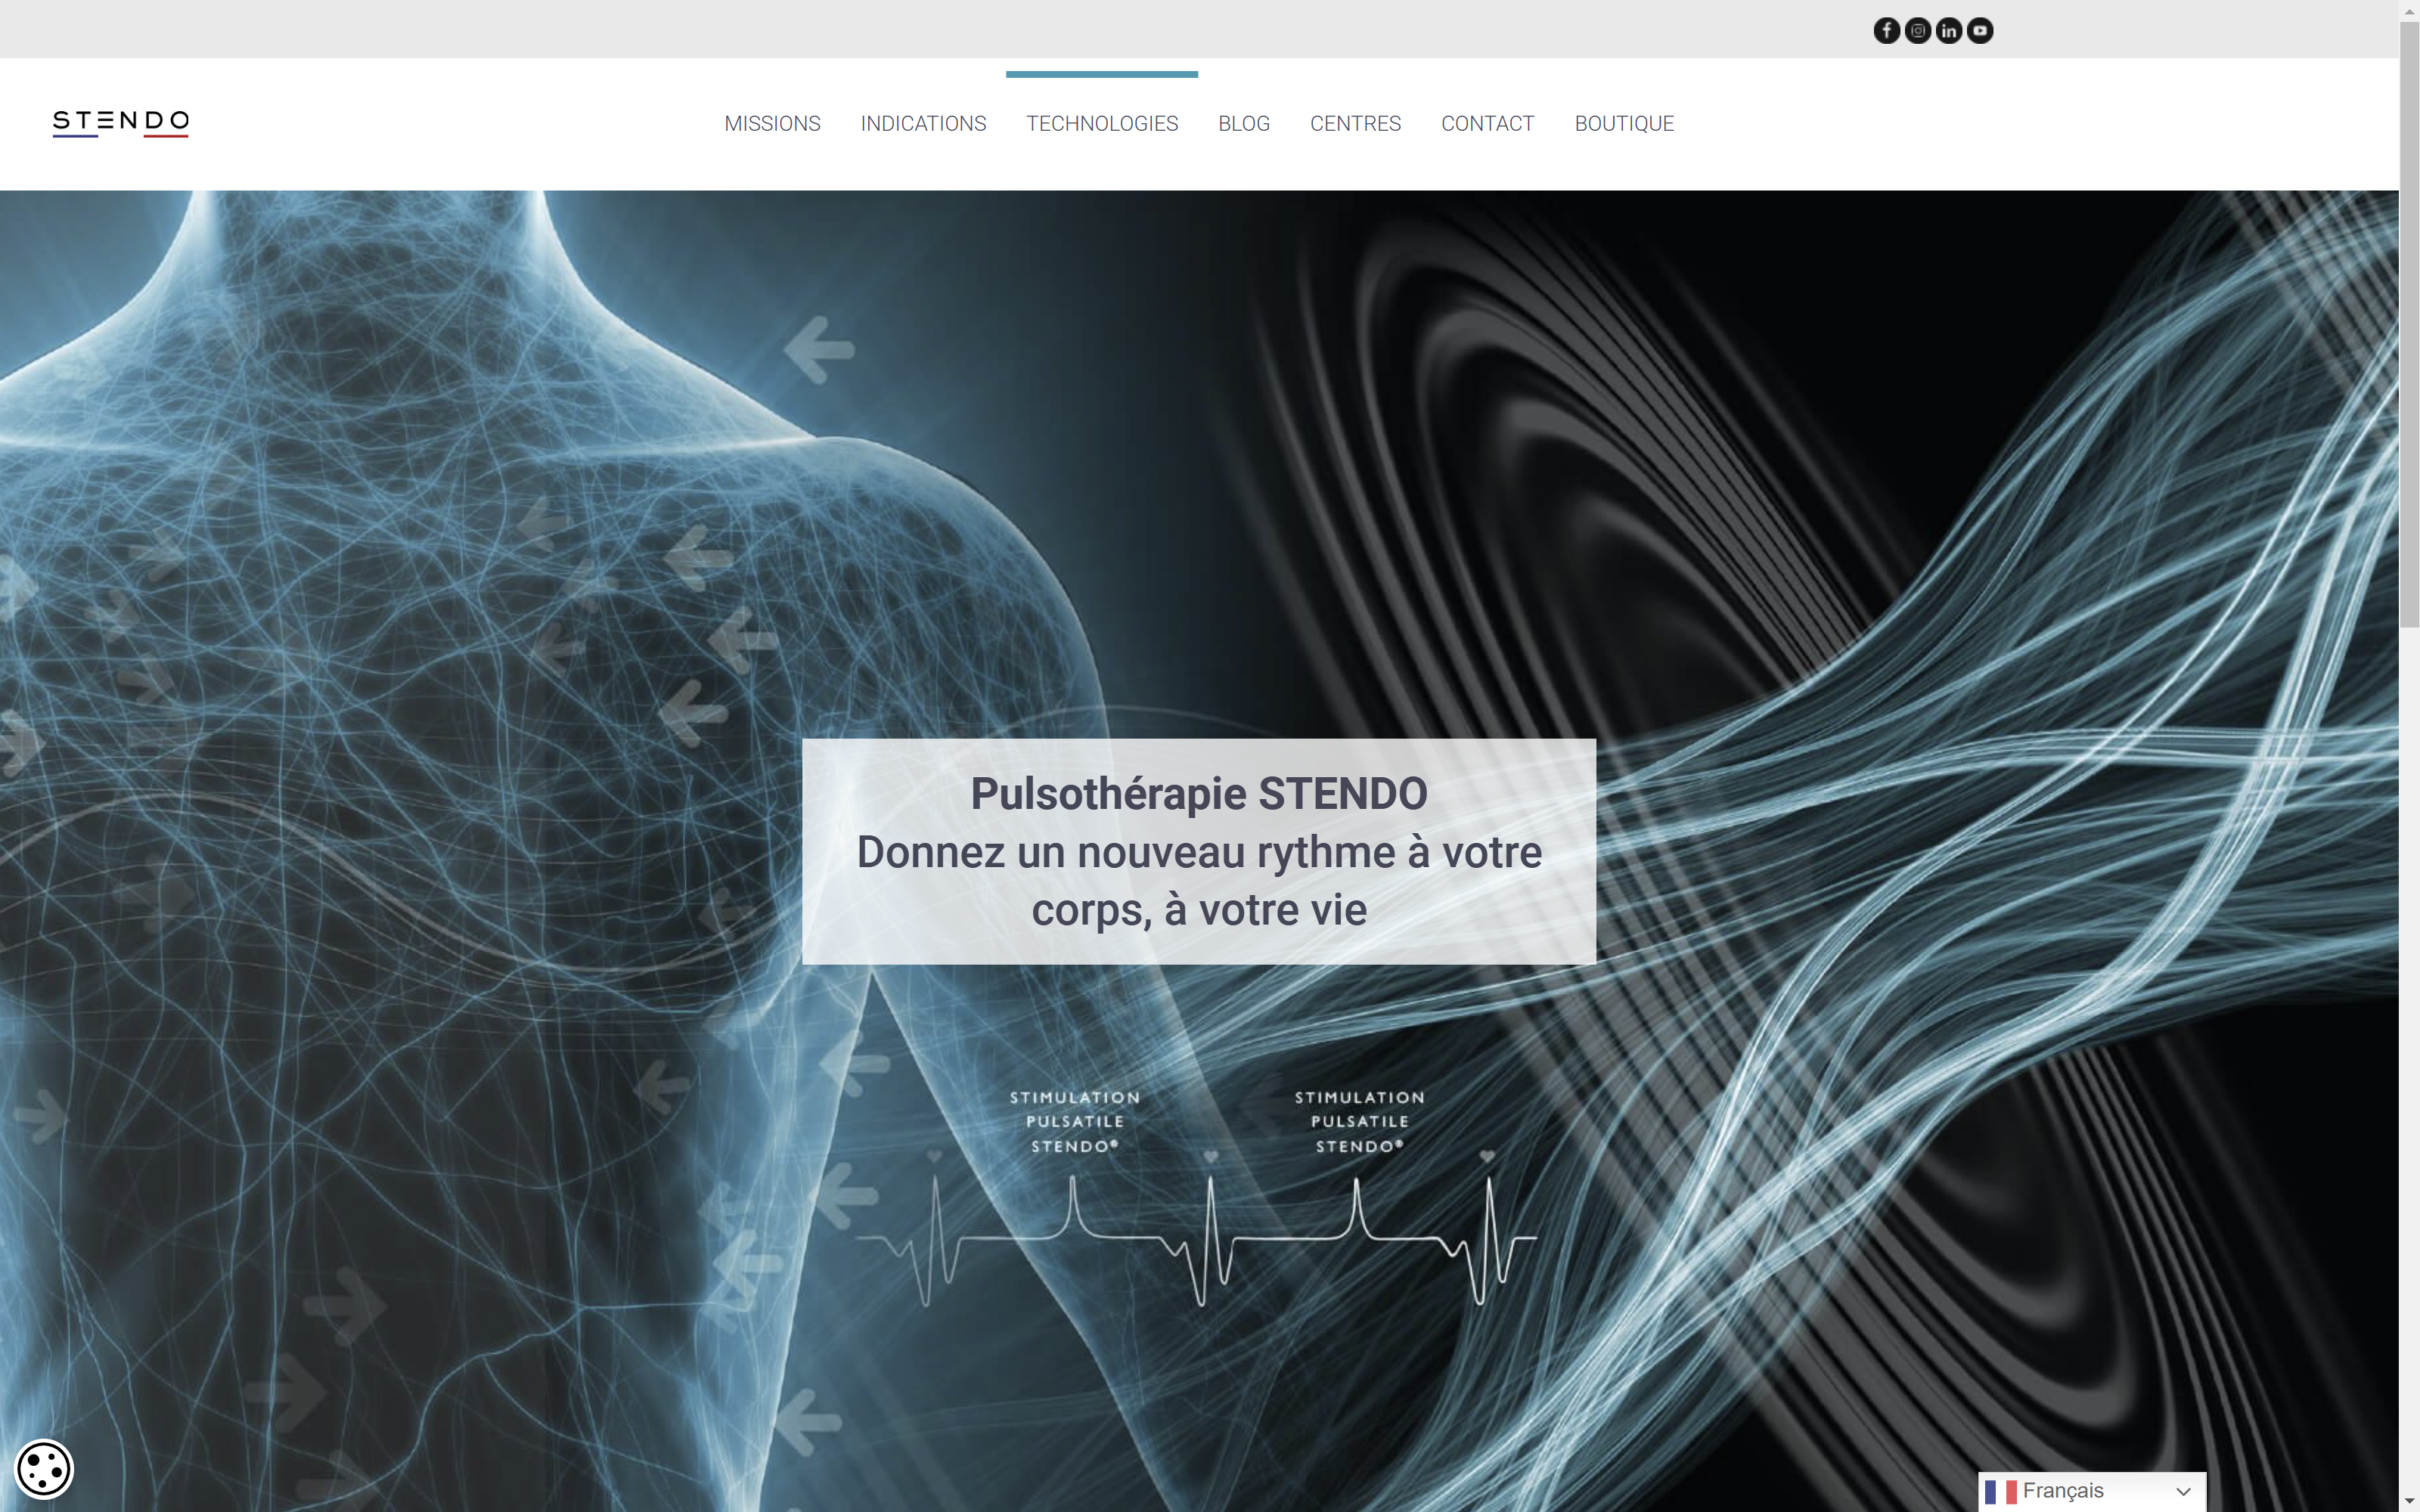Click the Pulsothérapie STENDO headline

(1199, 794)
